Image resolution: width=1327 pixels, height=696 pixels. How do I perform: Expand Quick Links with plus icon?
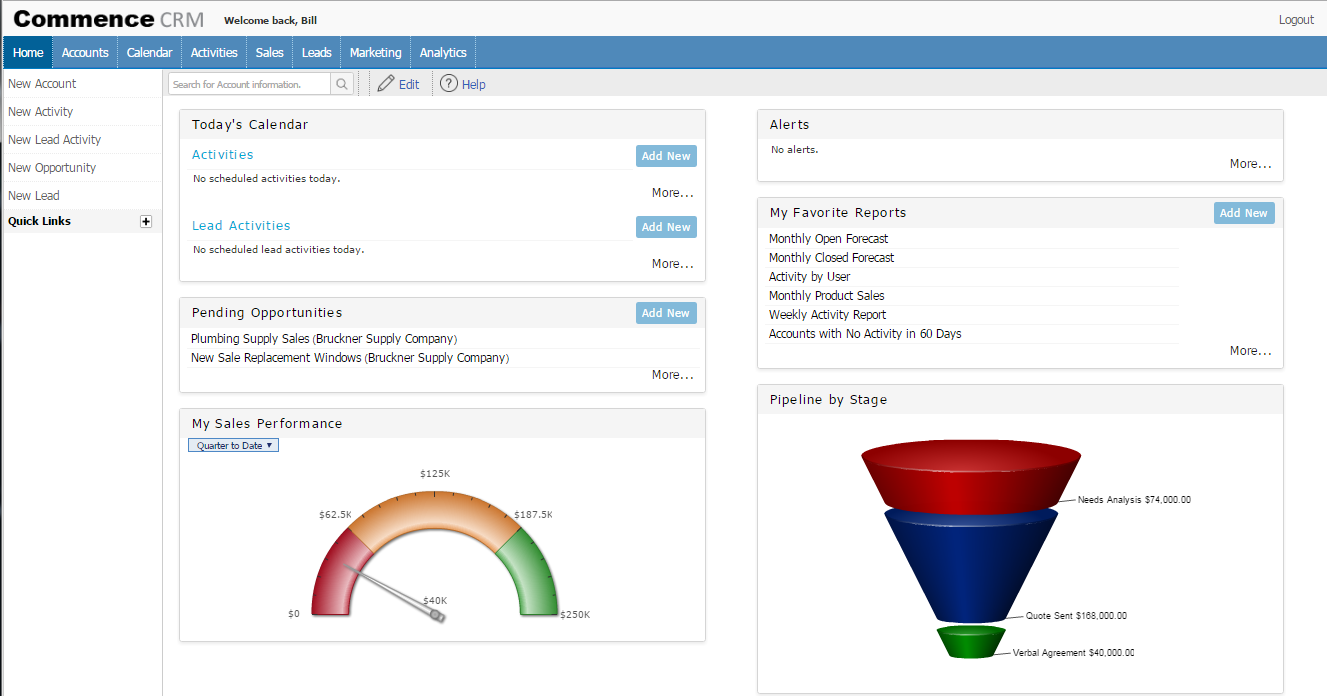point(146,221)
